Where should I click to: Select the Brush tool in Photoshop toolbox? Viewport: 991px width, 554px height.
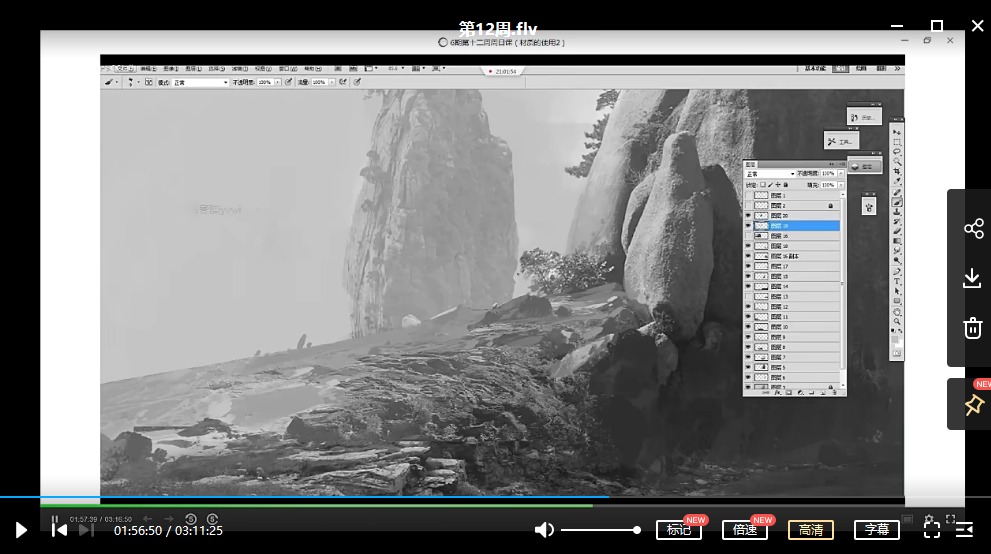point(897,202)
